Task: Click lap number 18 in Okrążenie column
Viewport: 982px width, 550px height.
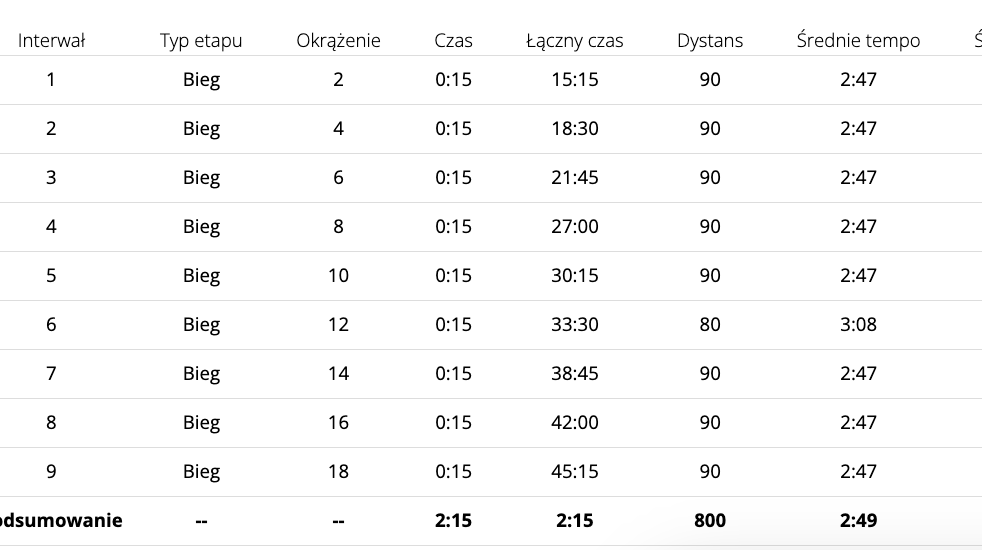Action: pyautogui.click(x=338, y=472)
